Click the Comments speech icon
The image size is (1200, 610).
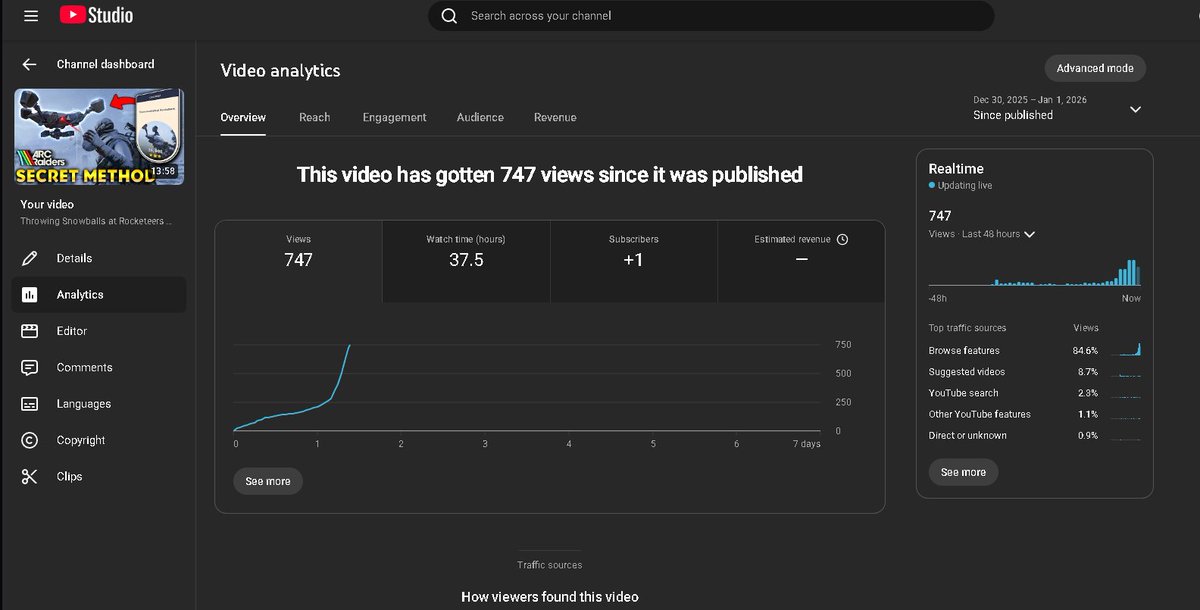(29, 367)
